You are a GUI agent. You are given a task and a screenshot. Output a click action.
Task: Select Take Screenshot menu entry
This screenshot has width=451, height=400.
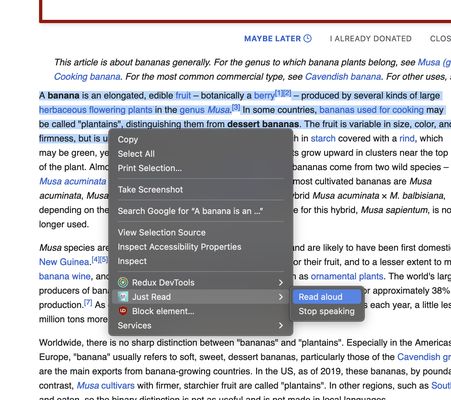(x=201, y=190)
